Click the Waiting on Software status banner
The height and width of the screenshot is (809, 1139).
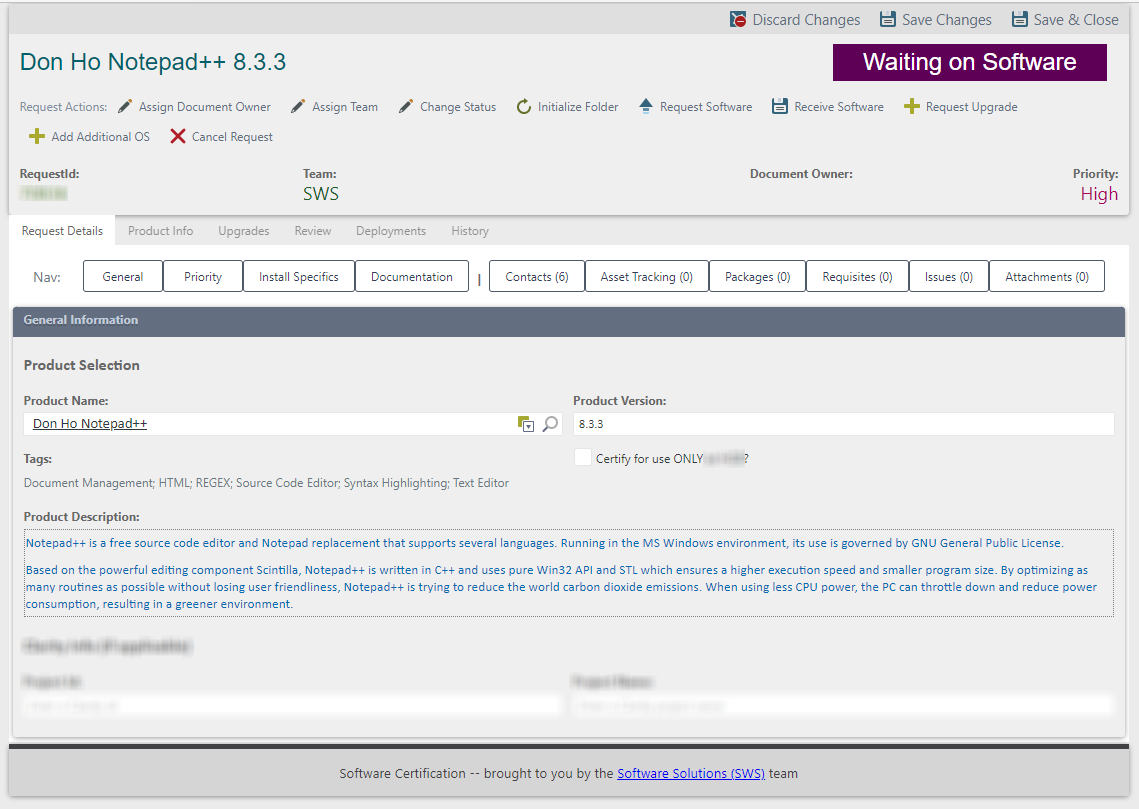click(x=970, y=62)
